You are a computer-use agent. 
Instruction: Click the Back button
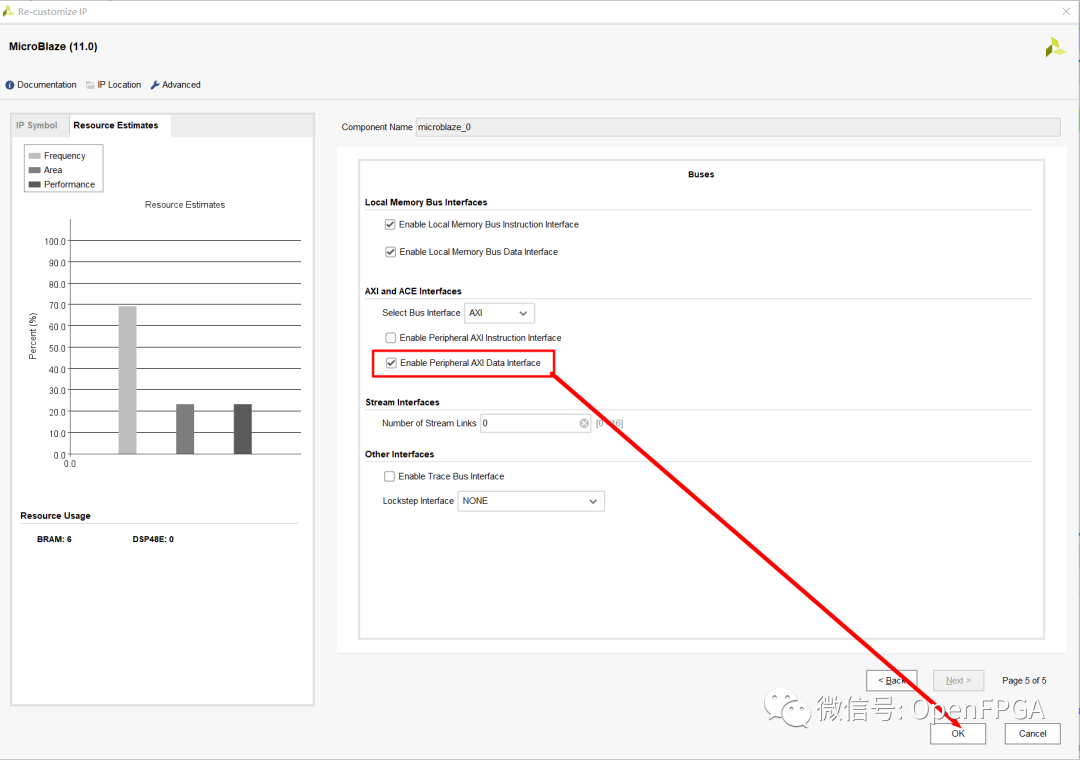click(x=891, y=681)
